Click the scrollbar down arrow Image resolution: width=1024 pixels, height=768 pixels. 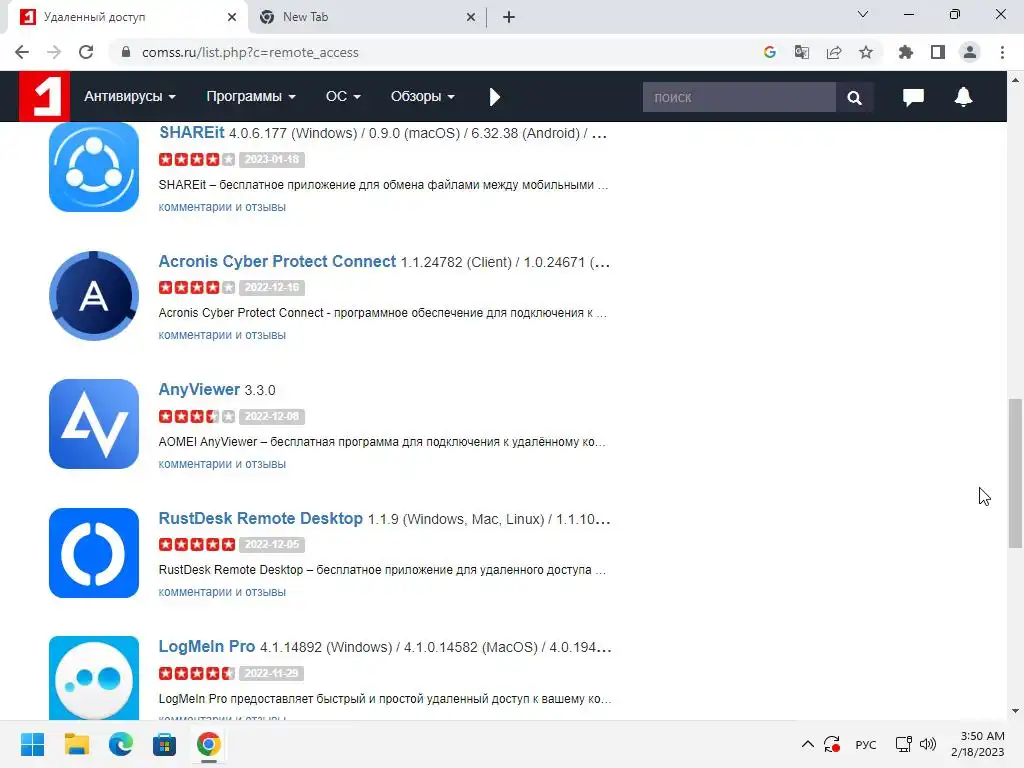(x=1016, y=711)
